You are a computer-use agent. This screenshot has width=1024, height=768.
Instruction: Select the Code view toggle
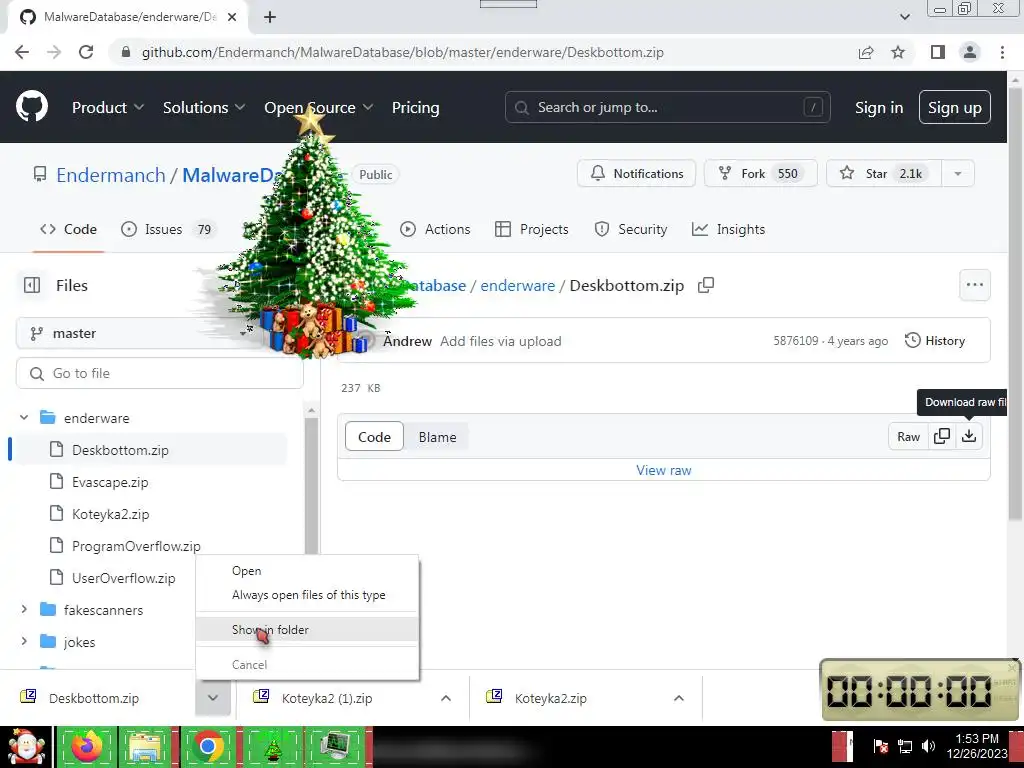tap(374, 437)
